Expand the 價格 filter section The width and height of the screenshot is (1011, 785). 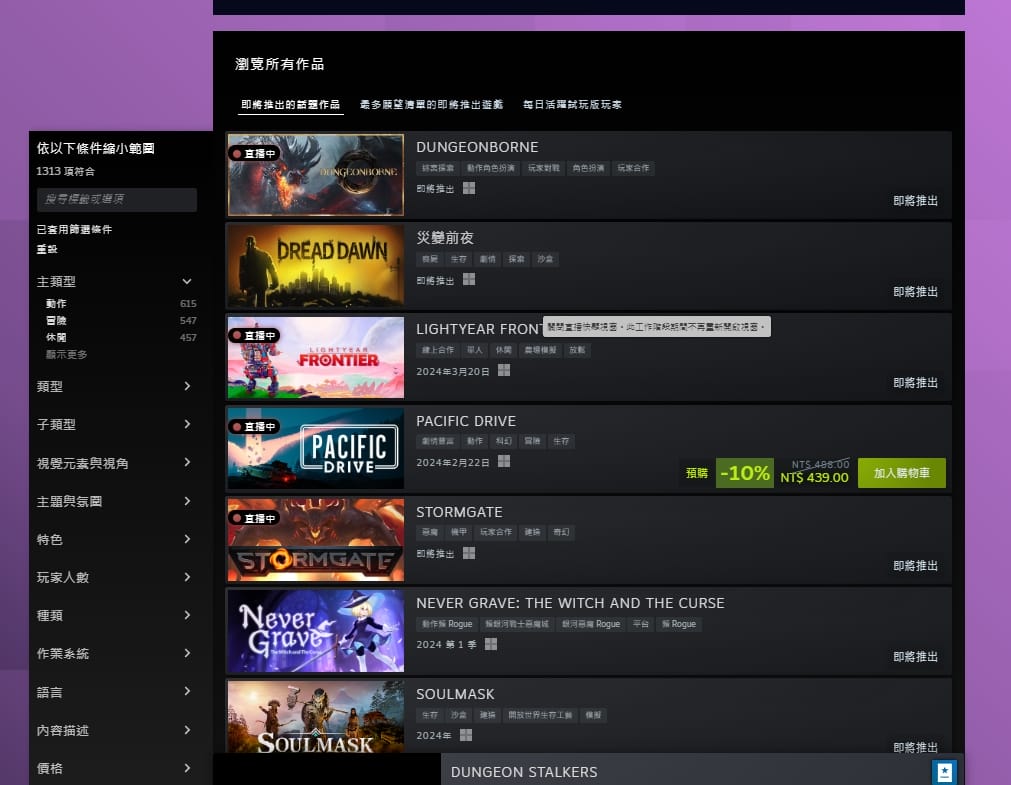(x=187, y=768)
